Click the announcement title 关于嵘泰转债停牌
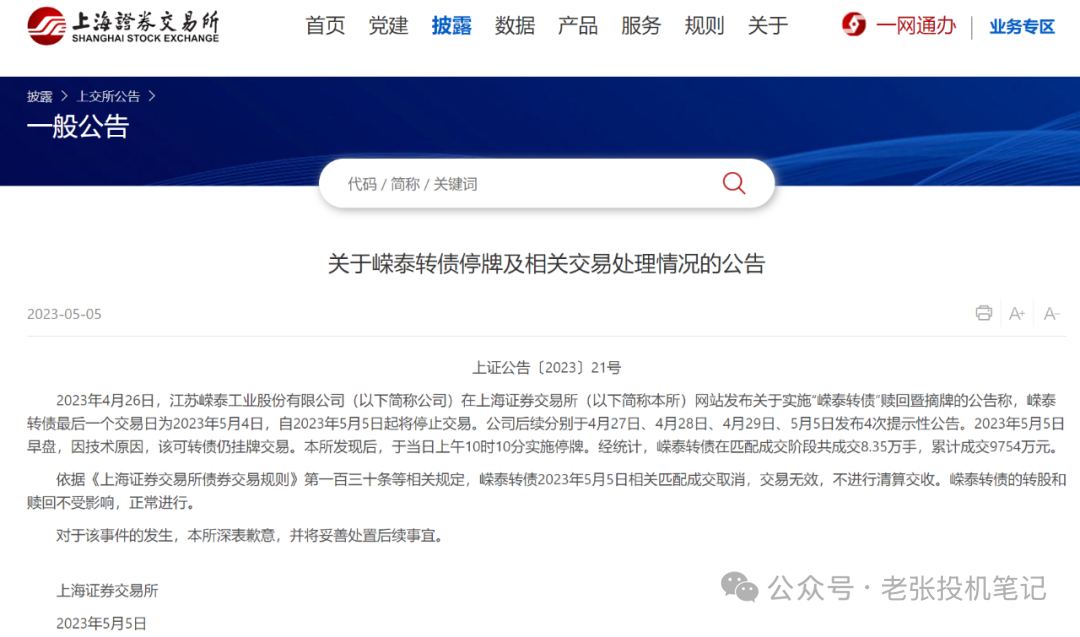This screenshot has height=637, width=1080. coord(546,264)
